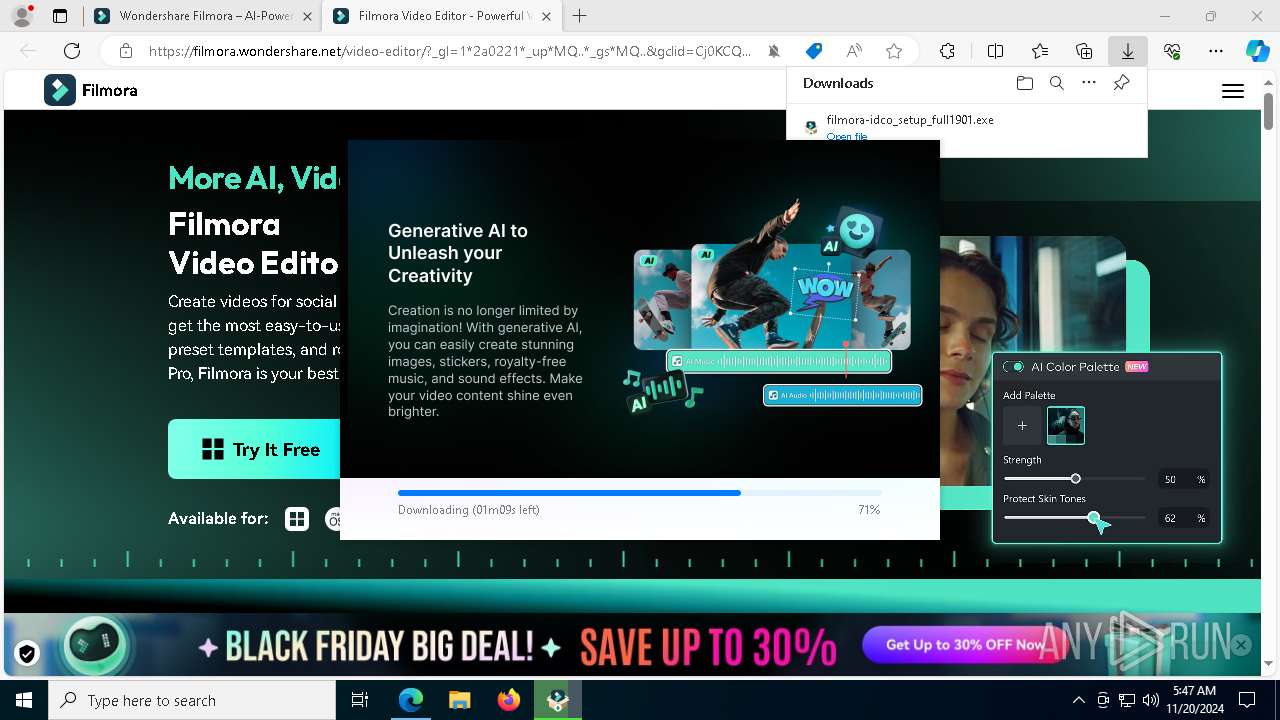Screen dimensions: 1280x720
Task: Click the Type here to search box
Action: click(192, 700)
